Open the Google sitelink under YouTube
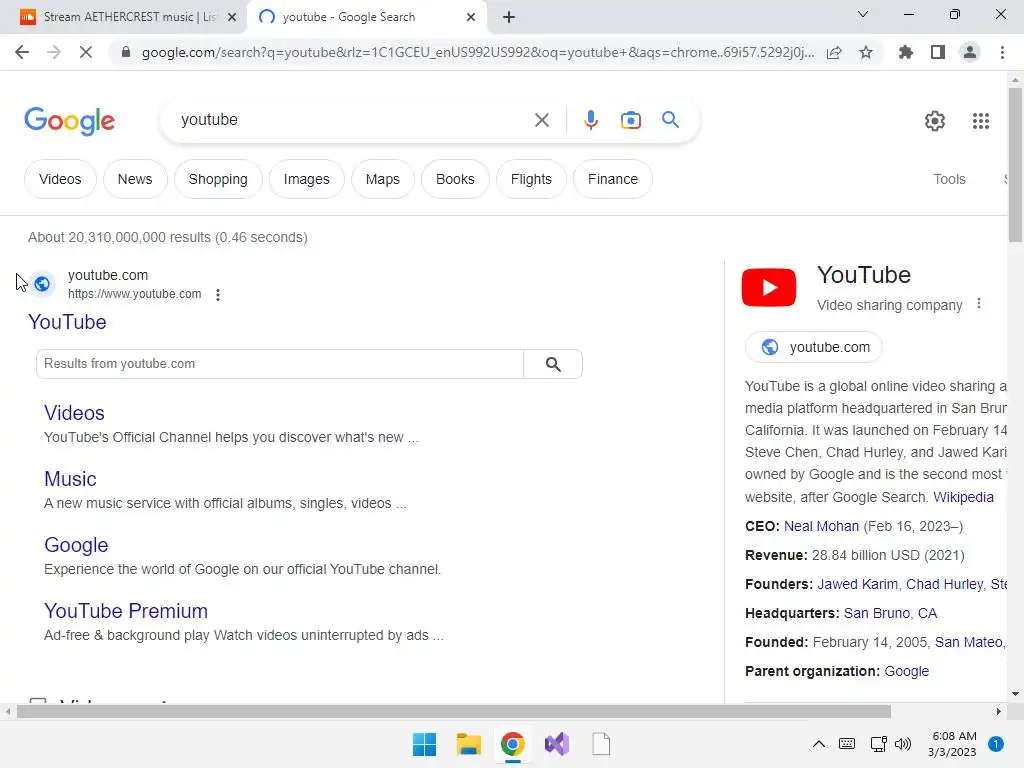 76,545
